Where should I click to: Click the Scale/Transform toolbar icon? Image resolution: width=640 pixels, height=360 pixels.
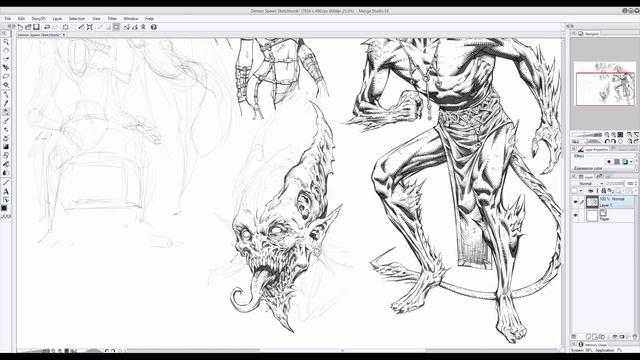(x=90, y=27)
